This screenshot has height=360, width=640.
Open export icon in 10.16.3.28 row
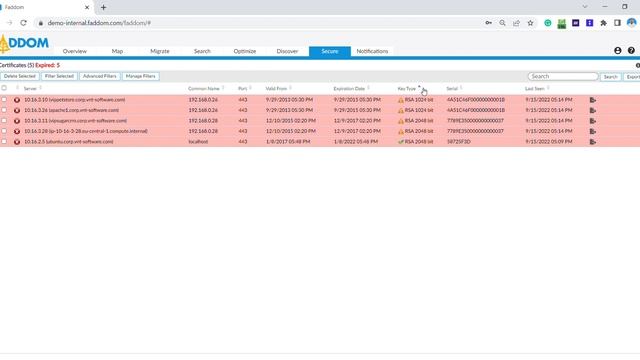coord(593,131)
